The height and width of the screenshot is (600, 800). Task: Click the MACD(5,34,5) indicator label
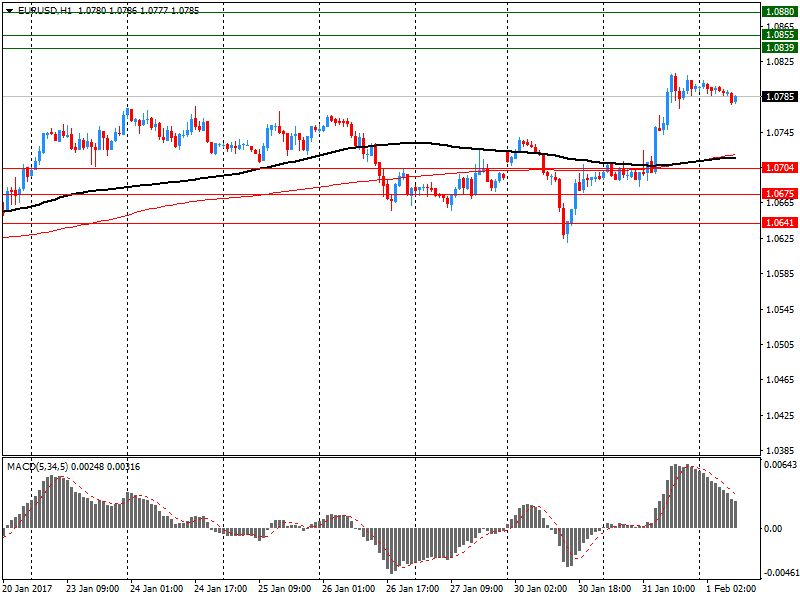point(38,467)
